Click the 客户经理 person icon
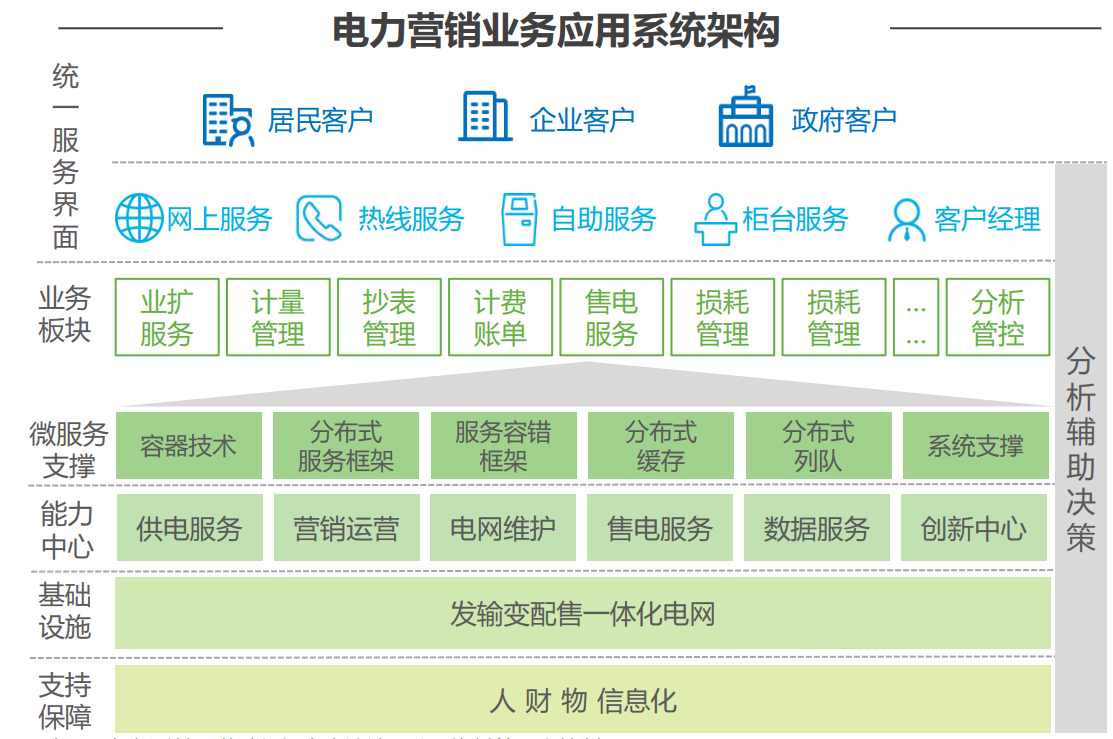Image resolution: width=1113 pixels, height=739 pixels. coord(906,220)
